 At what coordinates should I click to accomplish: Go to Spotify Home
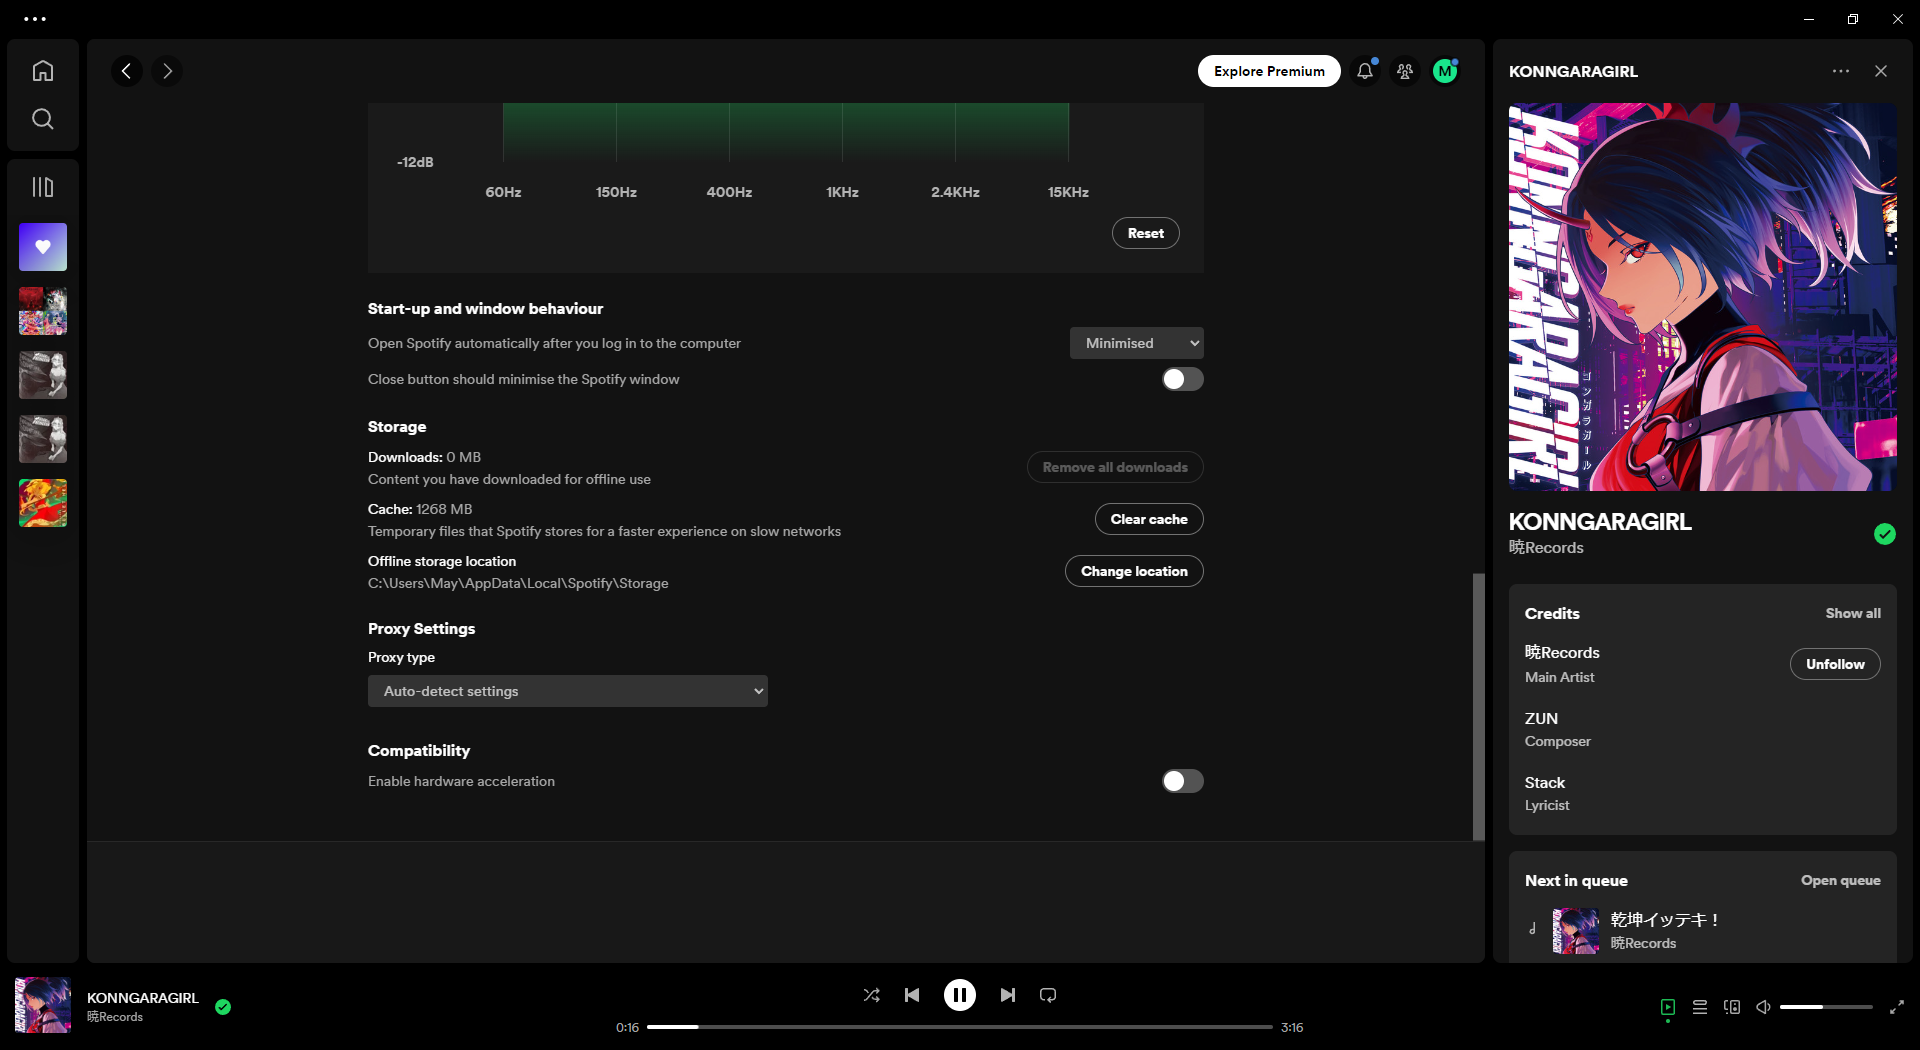point(43,71)
